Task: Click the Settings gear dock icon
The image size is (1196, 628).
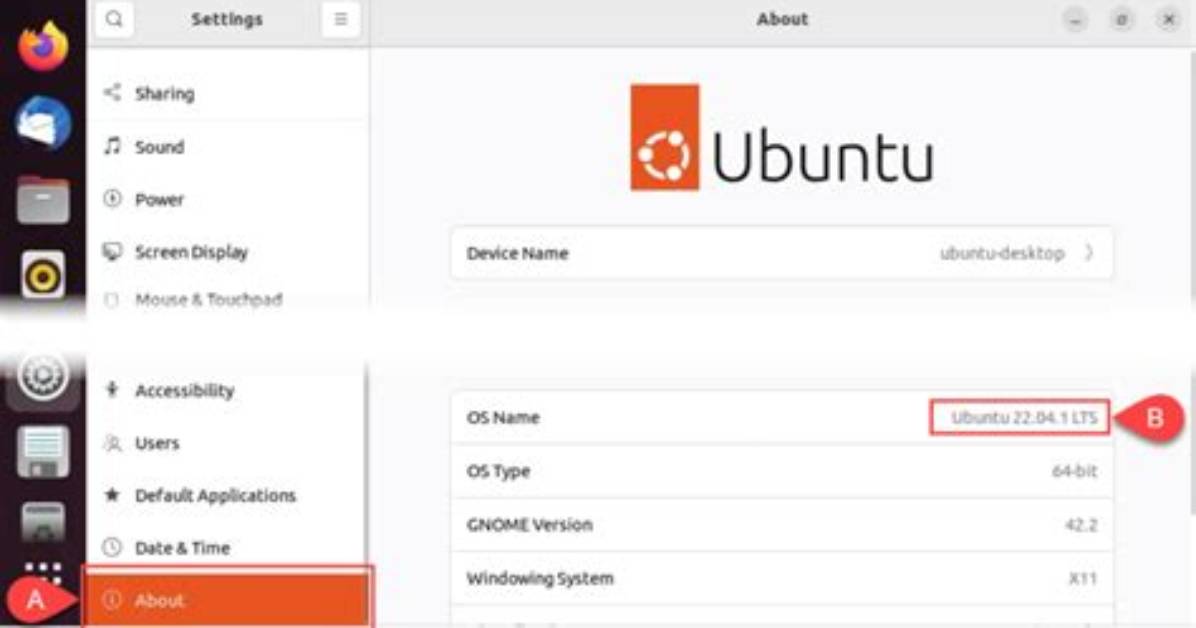Action: pos(43,375)
